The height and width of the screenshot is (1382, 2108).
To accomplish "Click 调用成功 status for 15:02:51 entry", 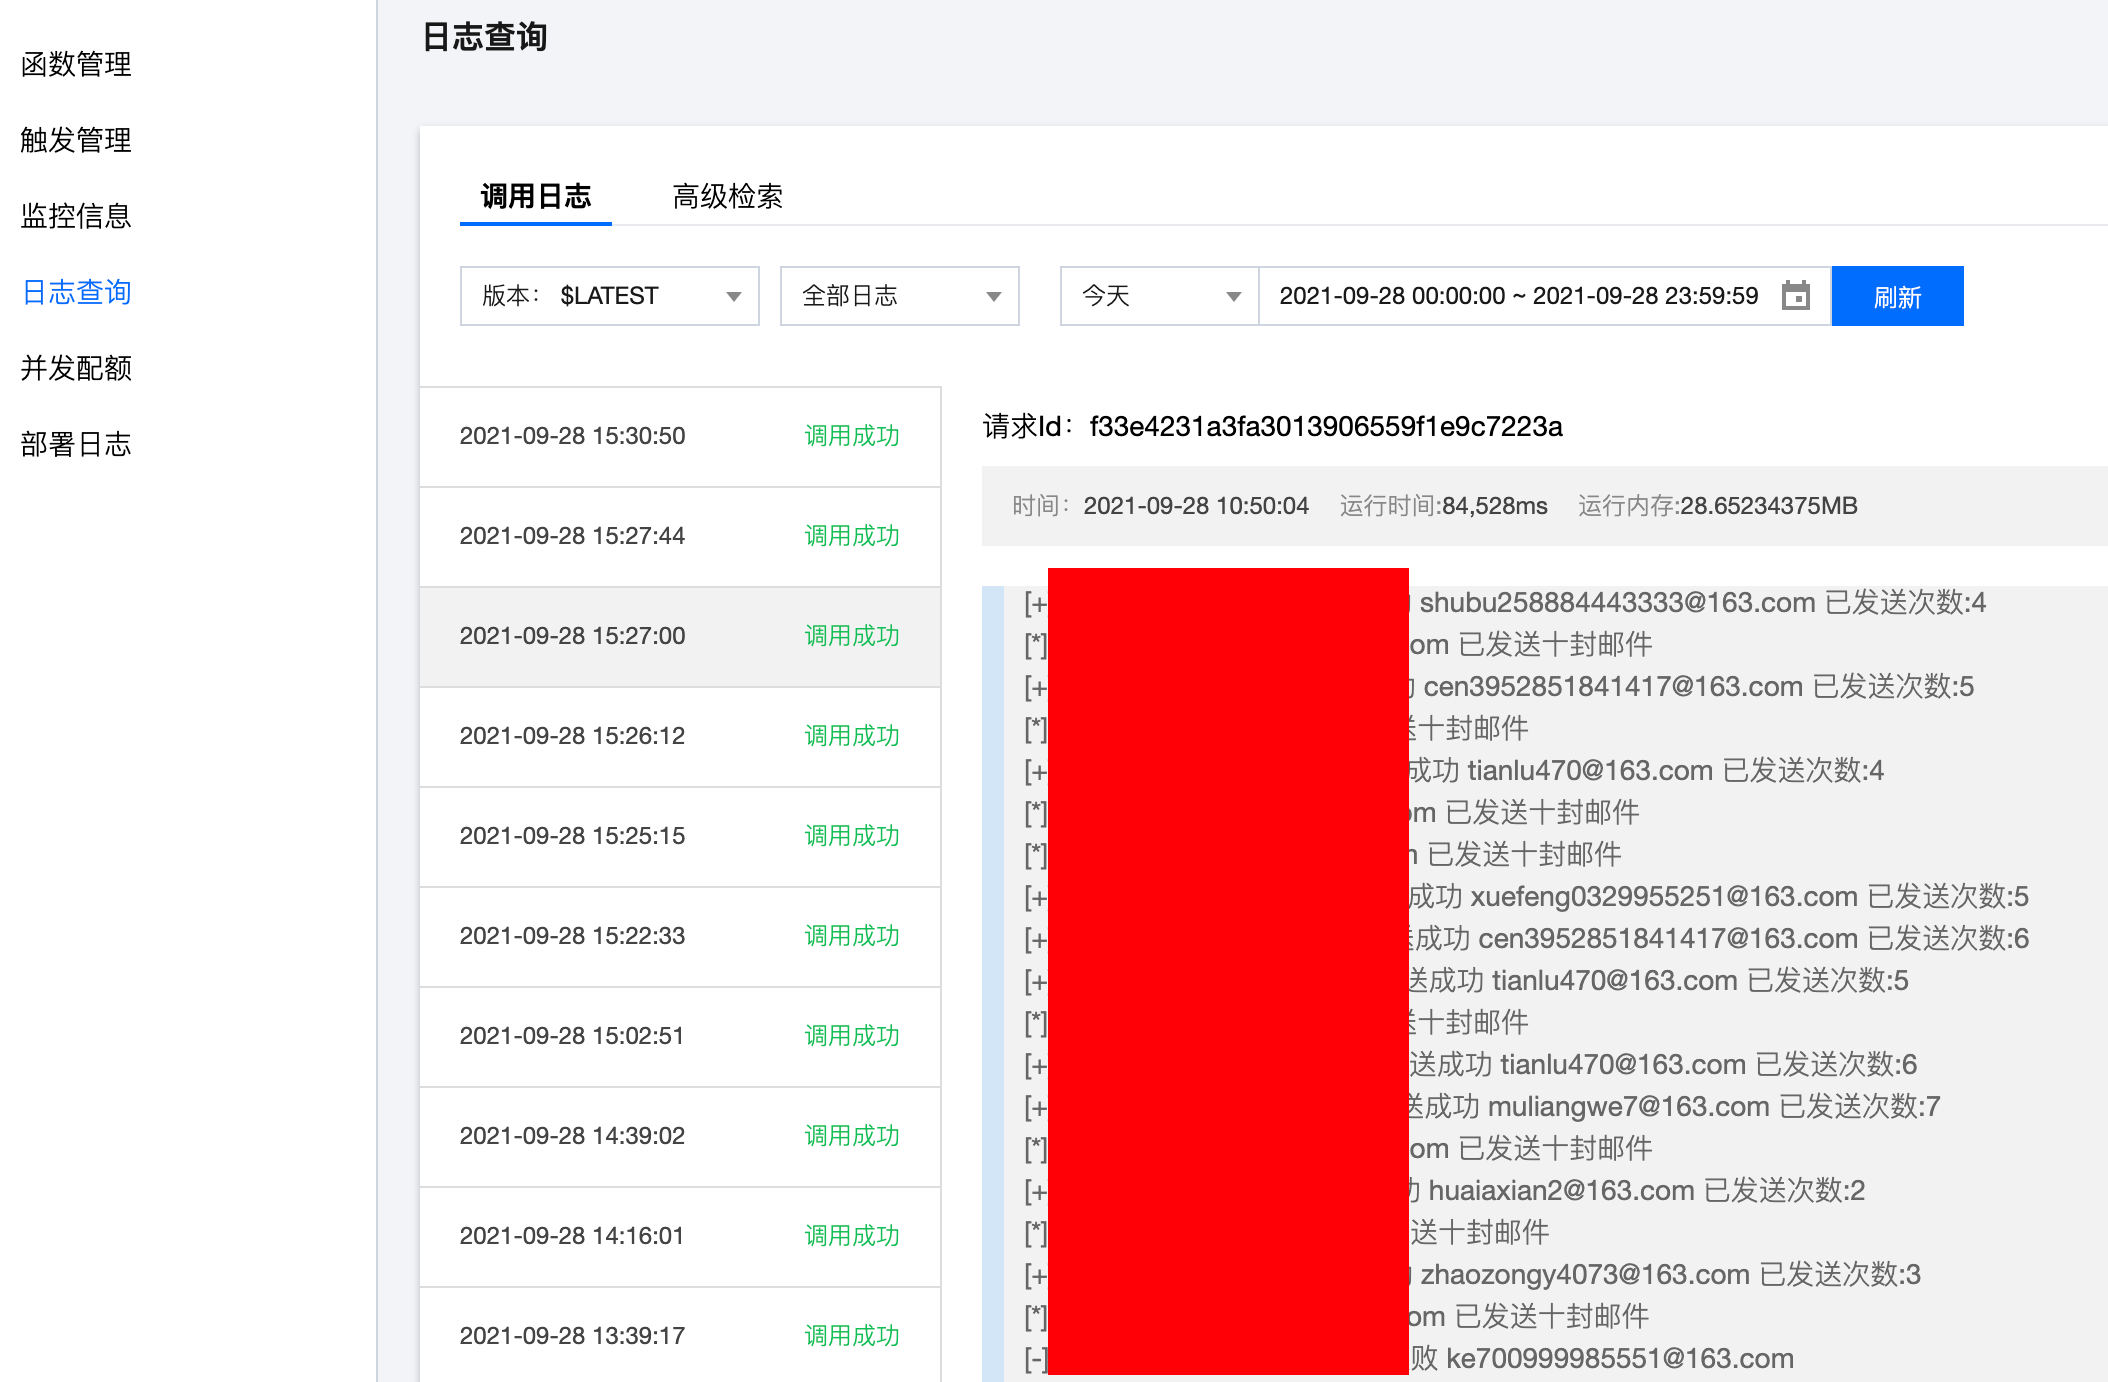I will (x=851, y=1036).
